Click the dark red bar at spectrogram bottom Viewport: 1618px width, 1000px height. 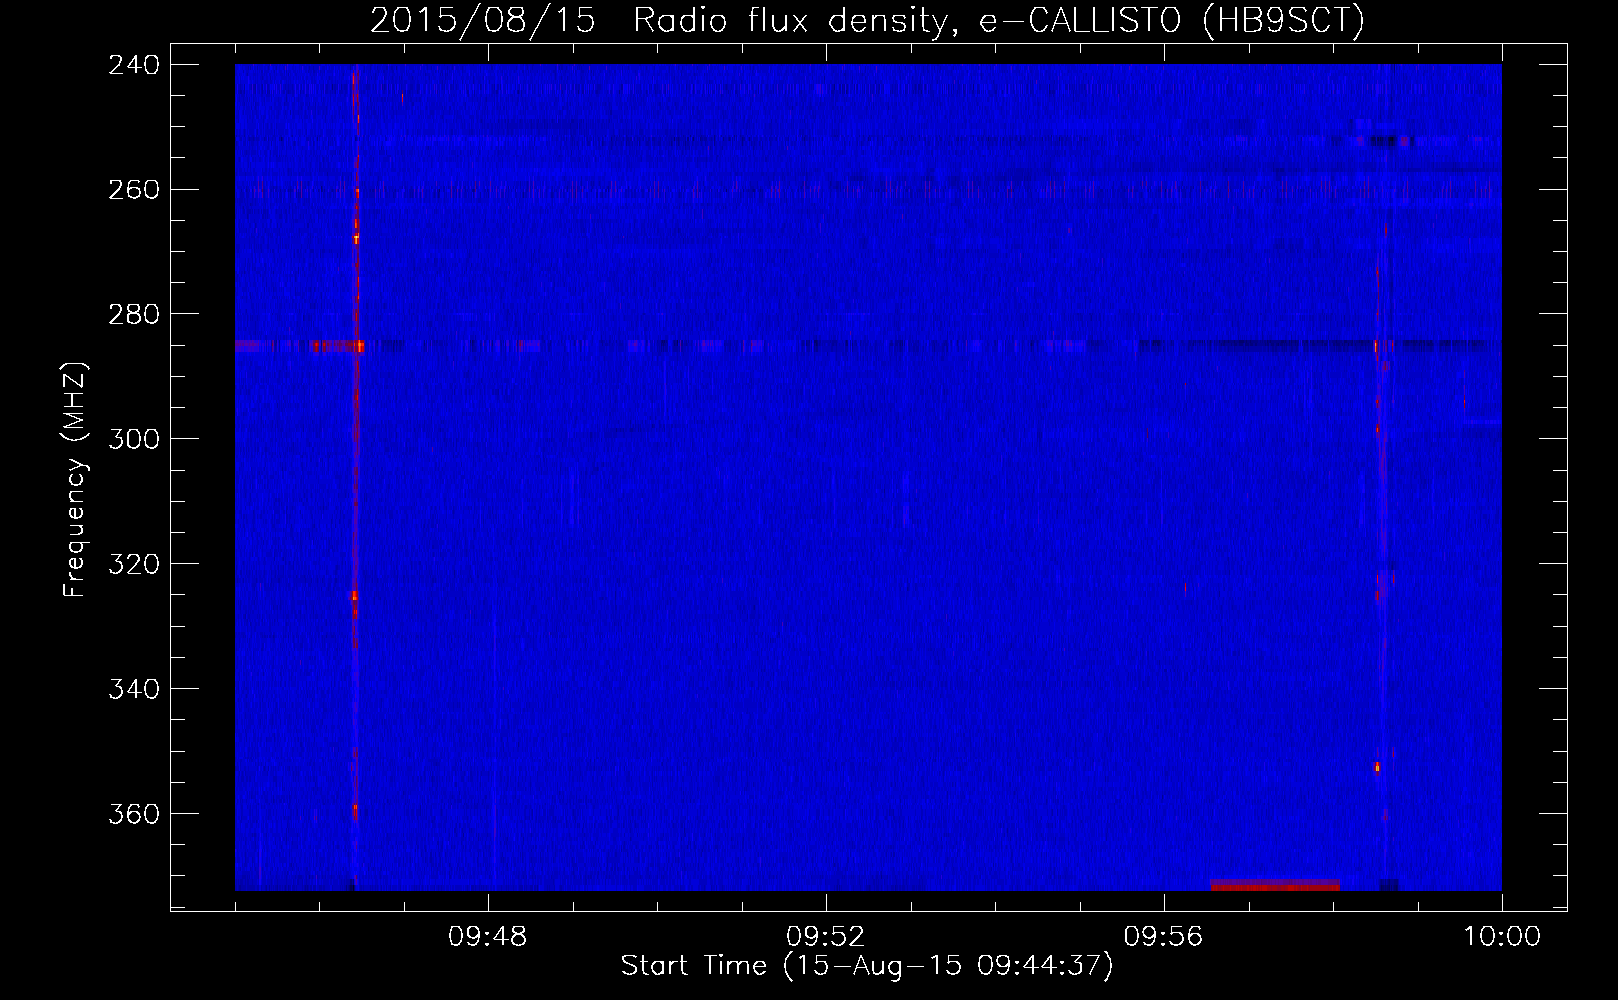1275,885
